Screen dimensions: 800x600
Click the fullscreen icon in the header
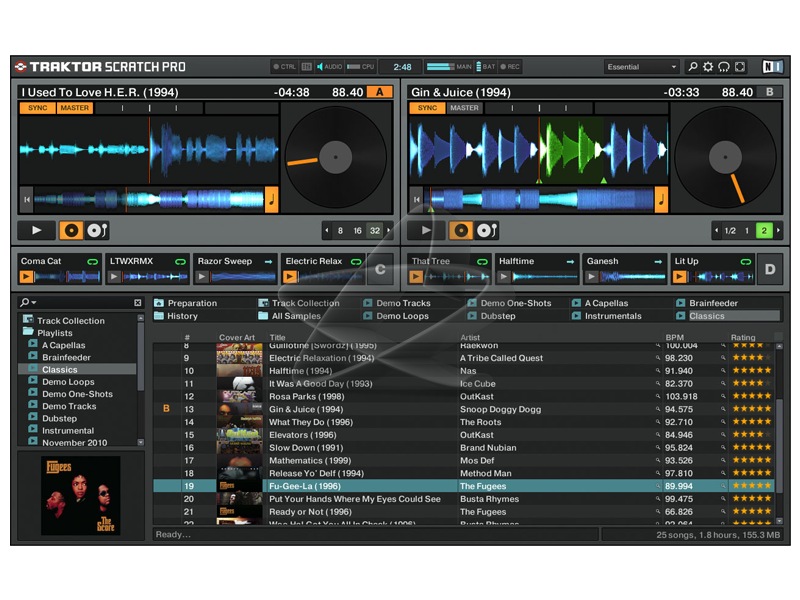coord(740,67)
